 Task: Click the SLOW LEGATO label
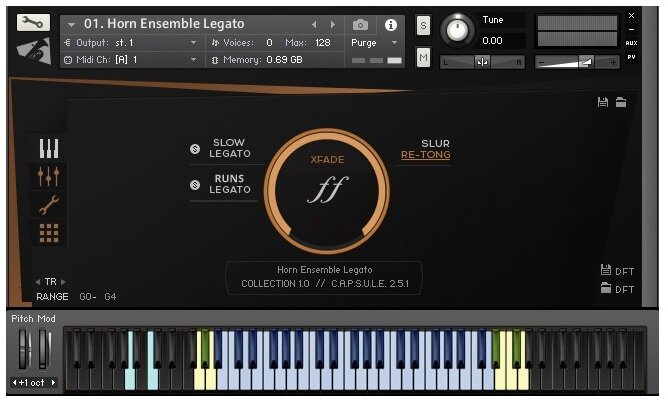coord(229,148)
